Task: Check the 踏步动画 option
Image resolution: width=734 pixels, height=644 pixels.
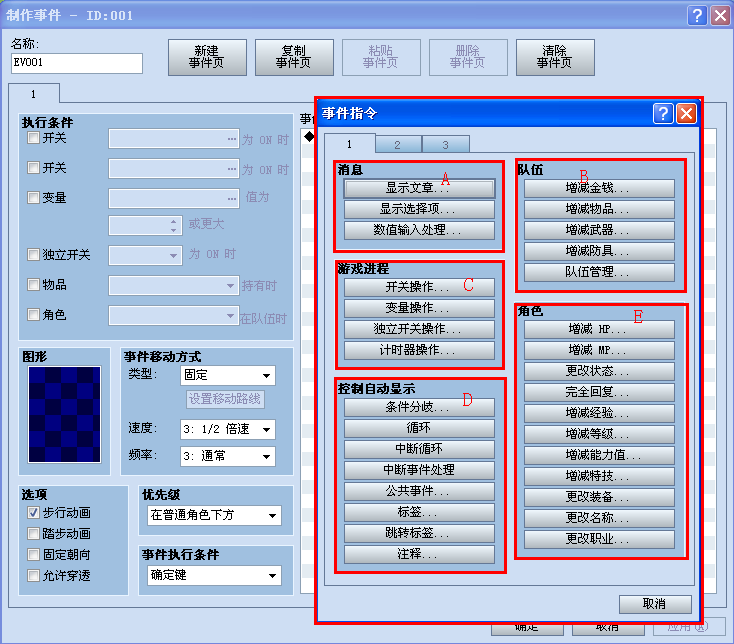Action: [x=33, y=534]
